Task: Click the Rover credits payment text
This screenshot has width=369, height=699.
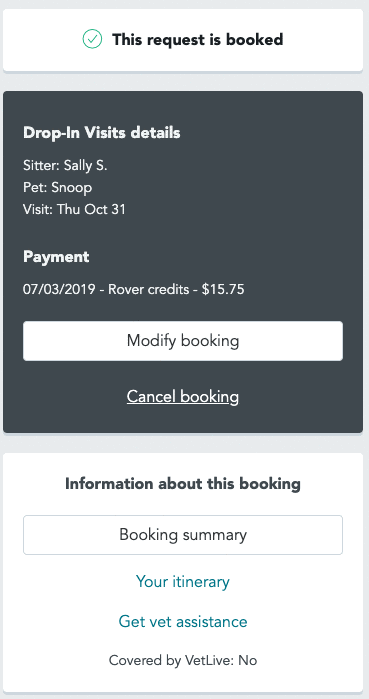Action: coord(149,289)
